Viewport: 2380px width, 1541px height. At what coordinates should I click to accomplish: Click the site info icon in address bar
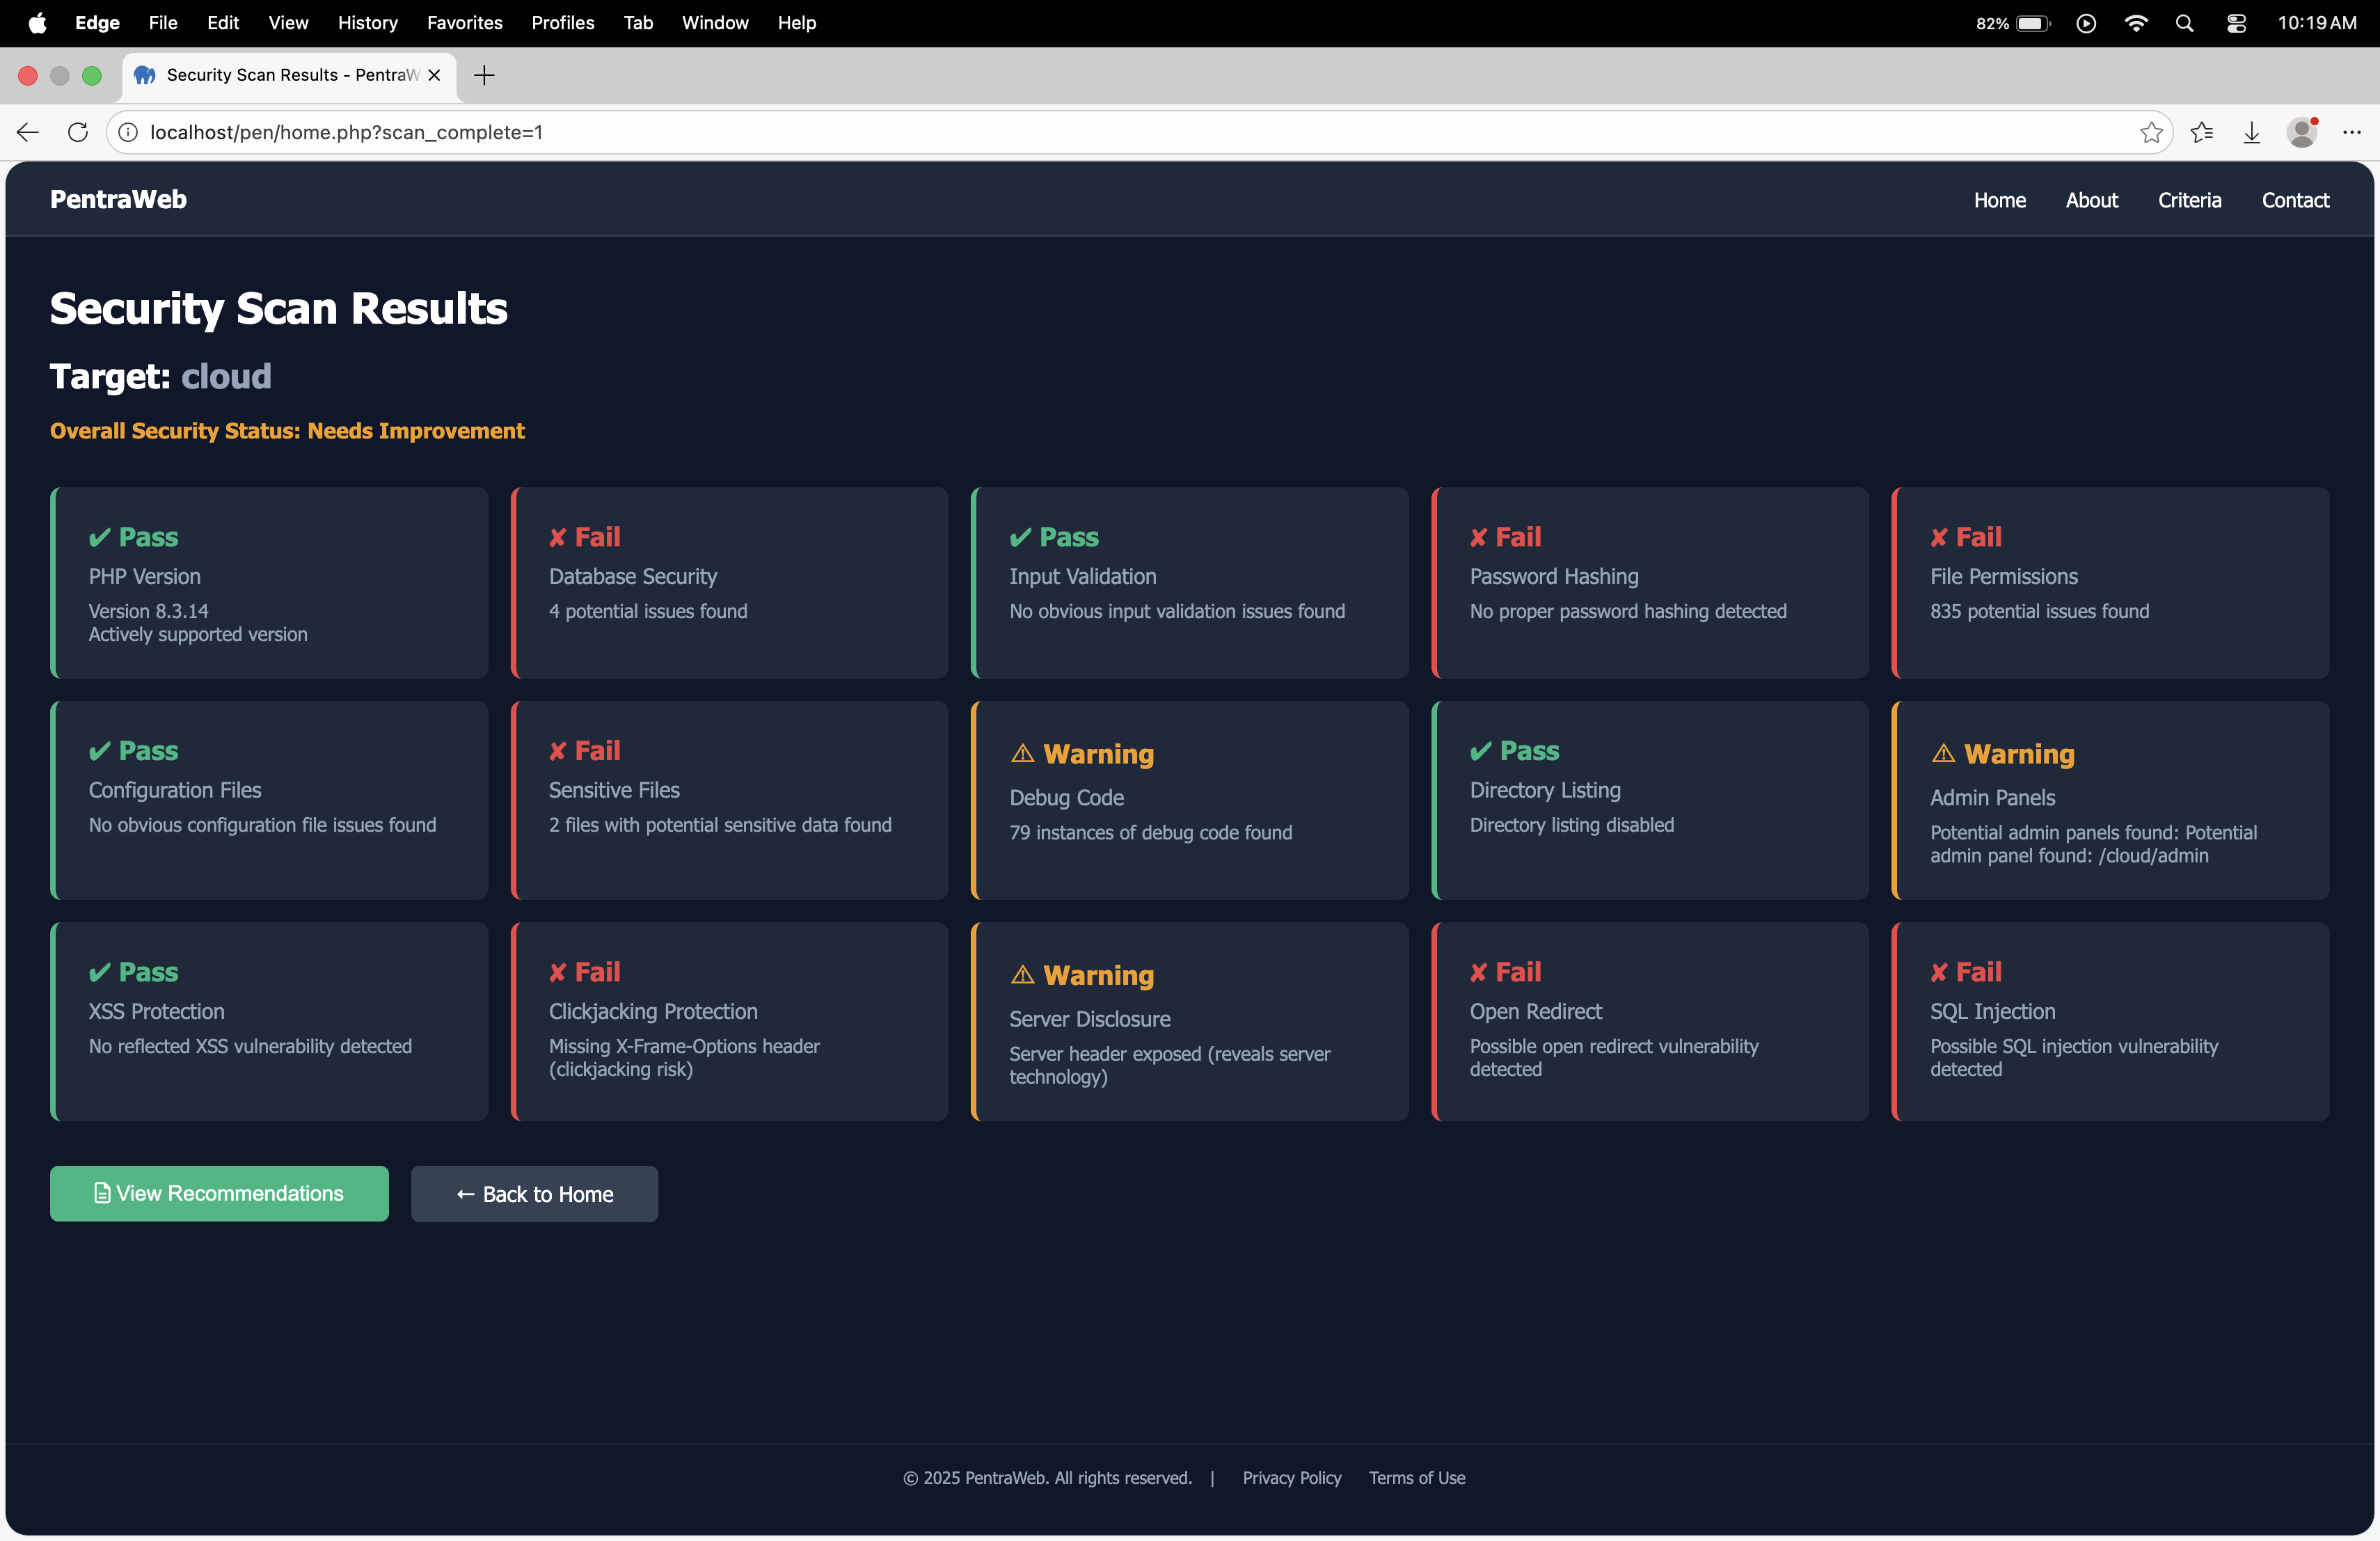click(128, 132)
